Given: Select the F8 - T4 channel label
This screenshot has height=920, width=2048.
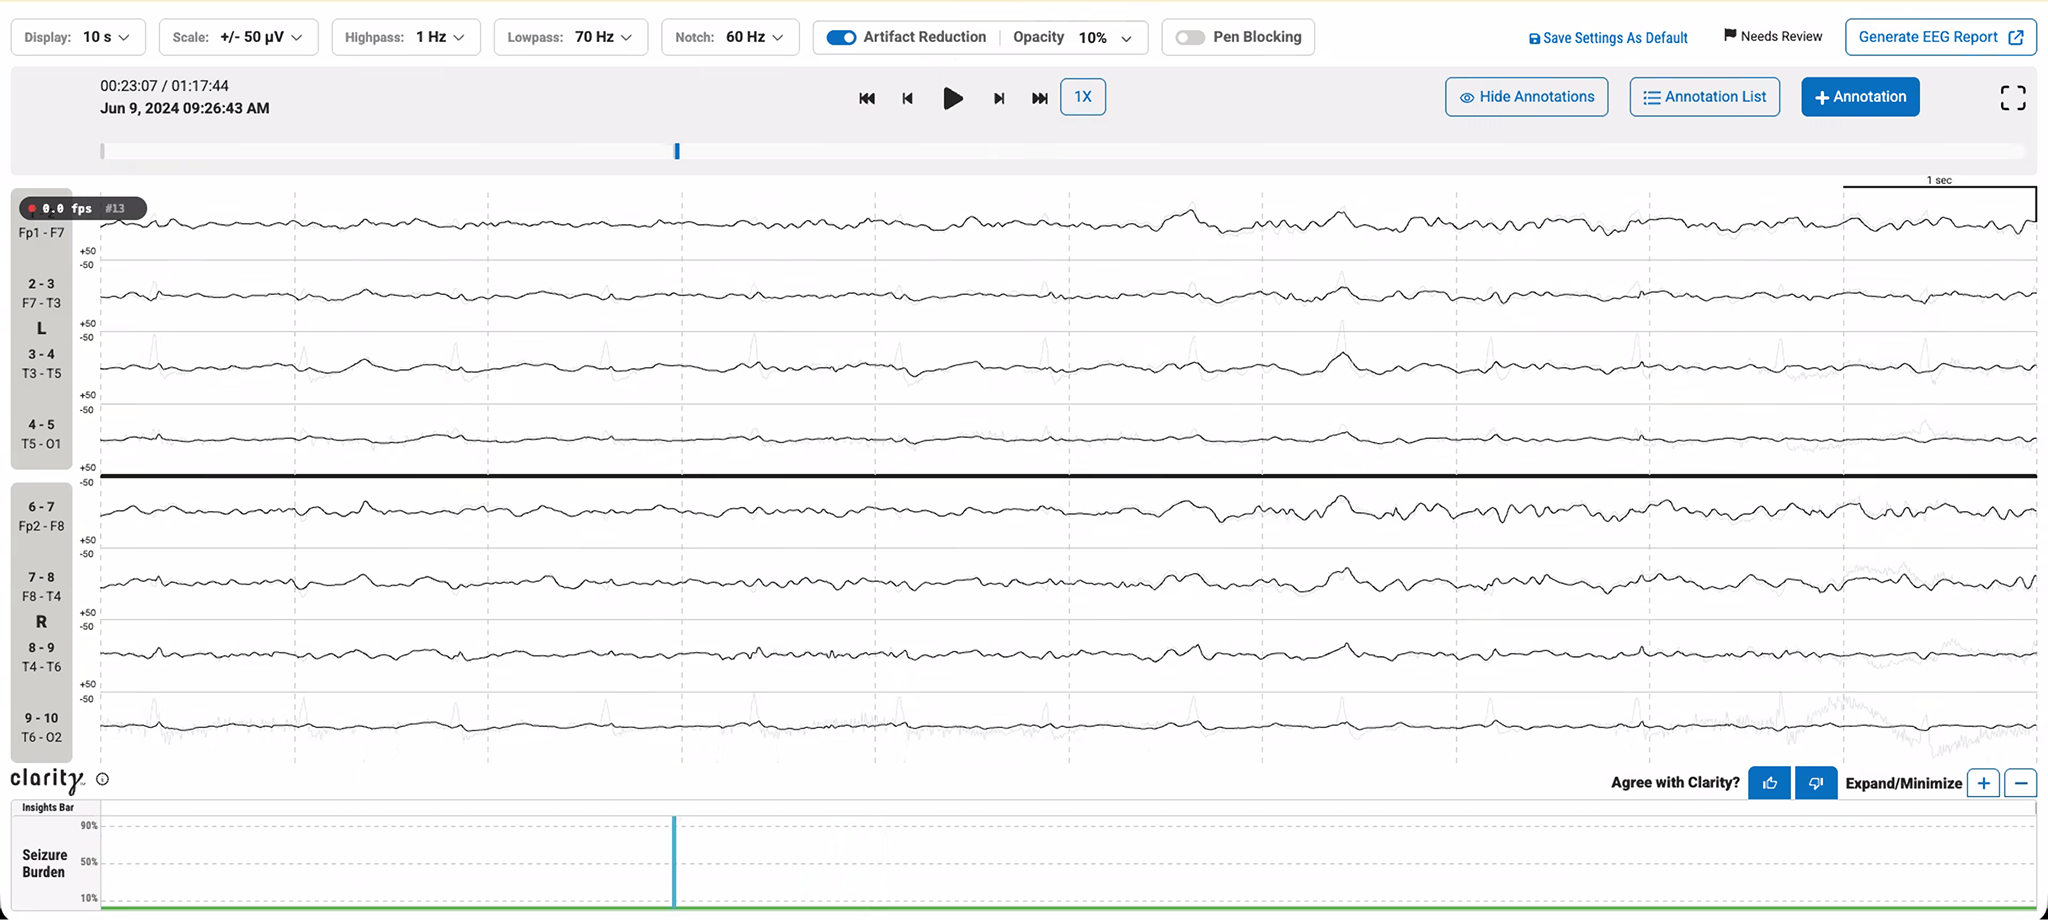Looking at the screenshot, I should click(x=41, y=596).
